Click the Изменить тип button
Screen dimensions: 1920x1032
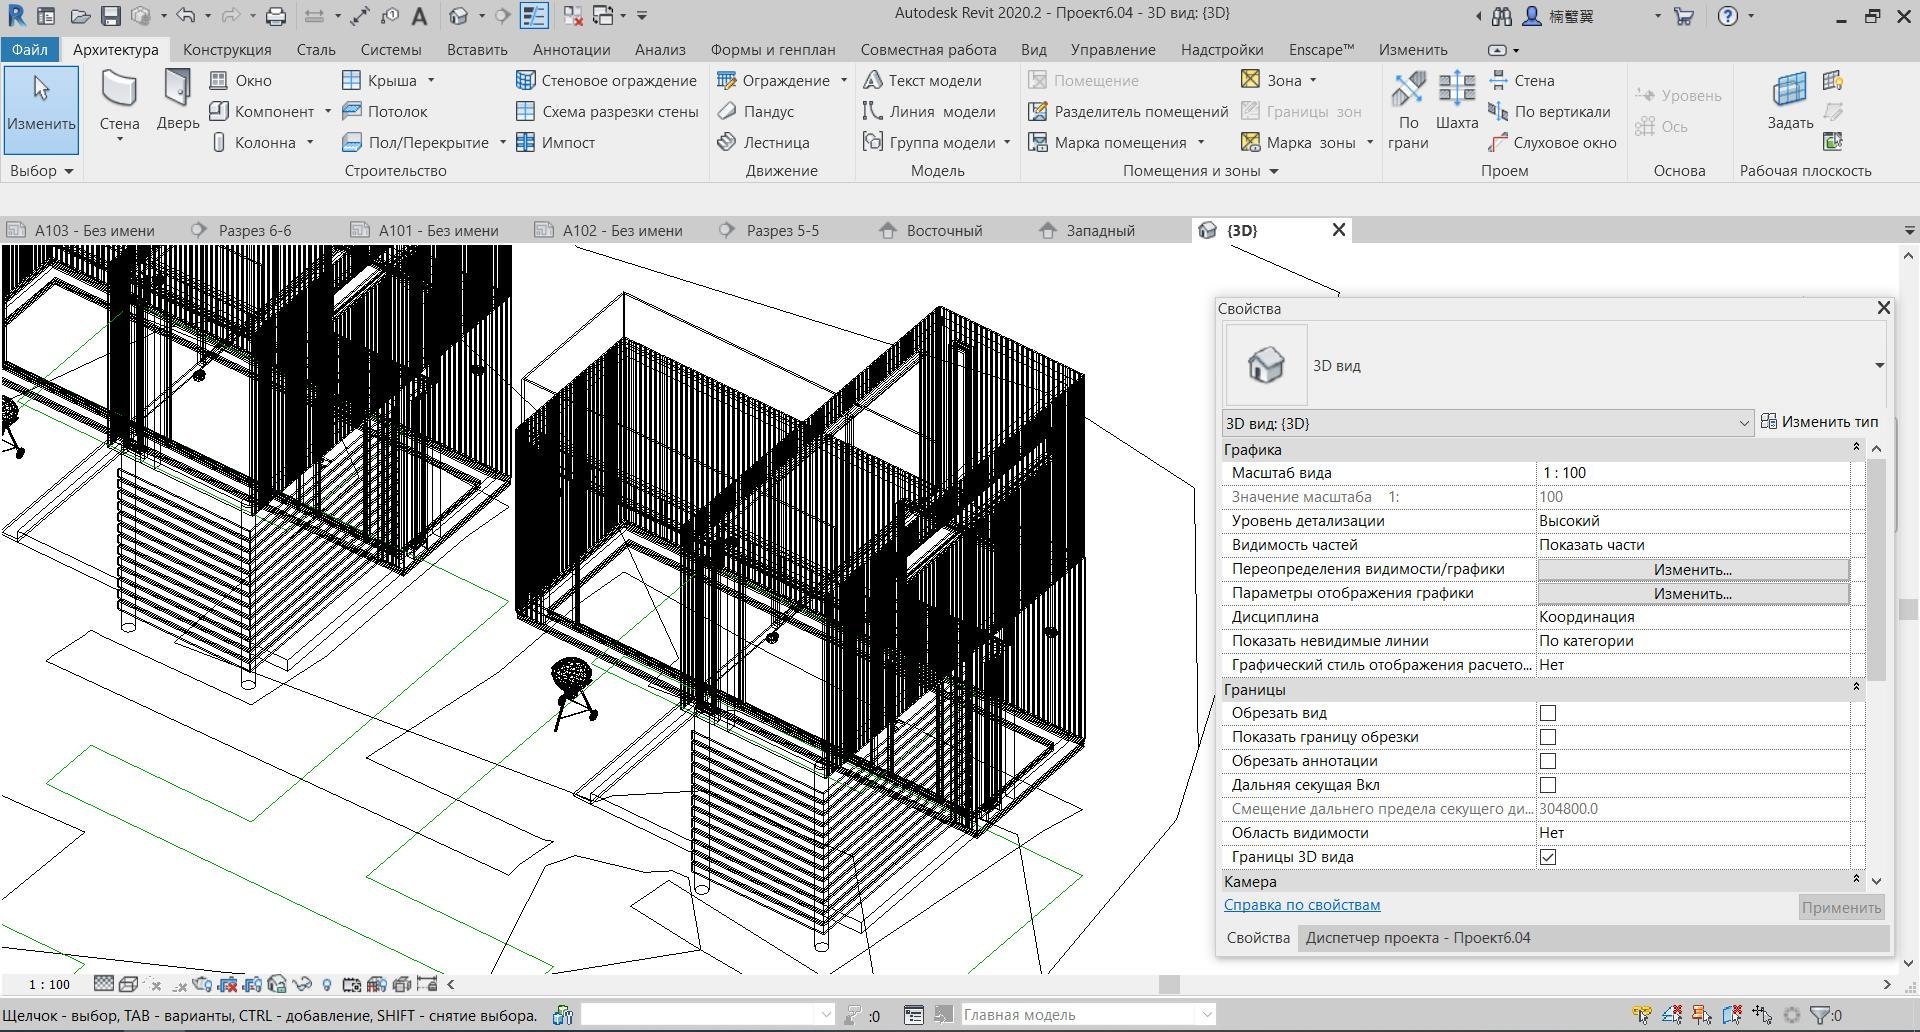point(1820,422)
